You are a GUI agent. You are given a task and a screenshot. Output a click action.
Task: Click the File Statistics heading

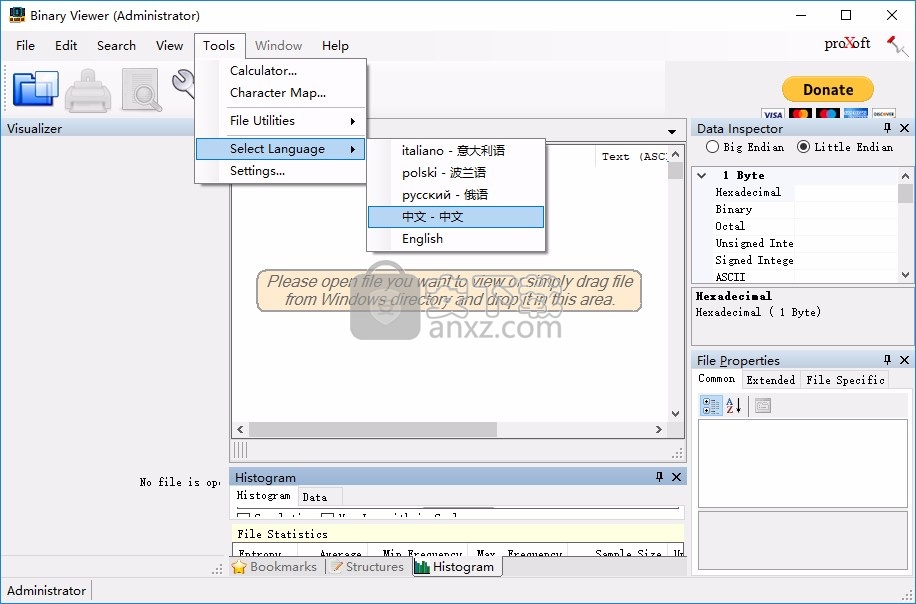click(283, 534)
